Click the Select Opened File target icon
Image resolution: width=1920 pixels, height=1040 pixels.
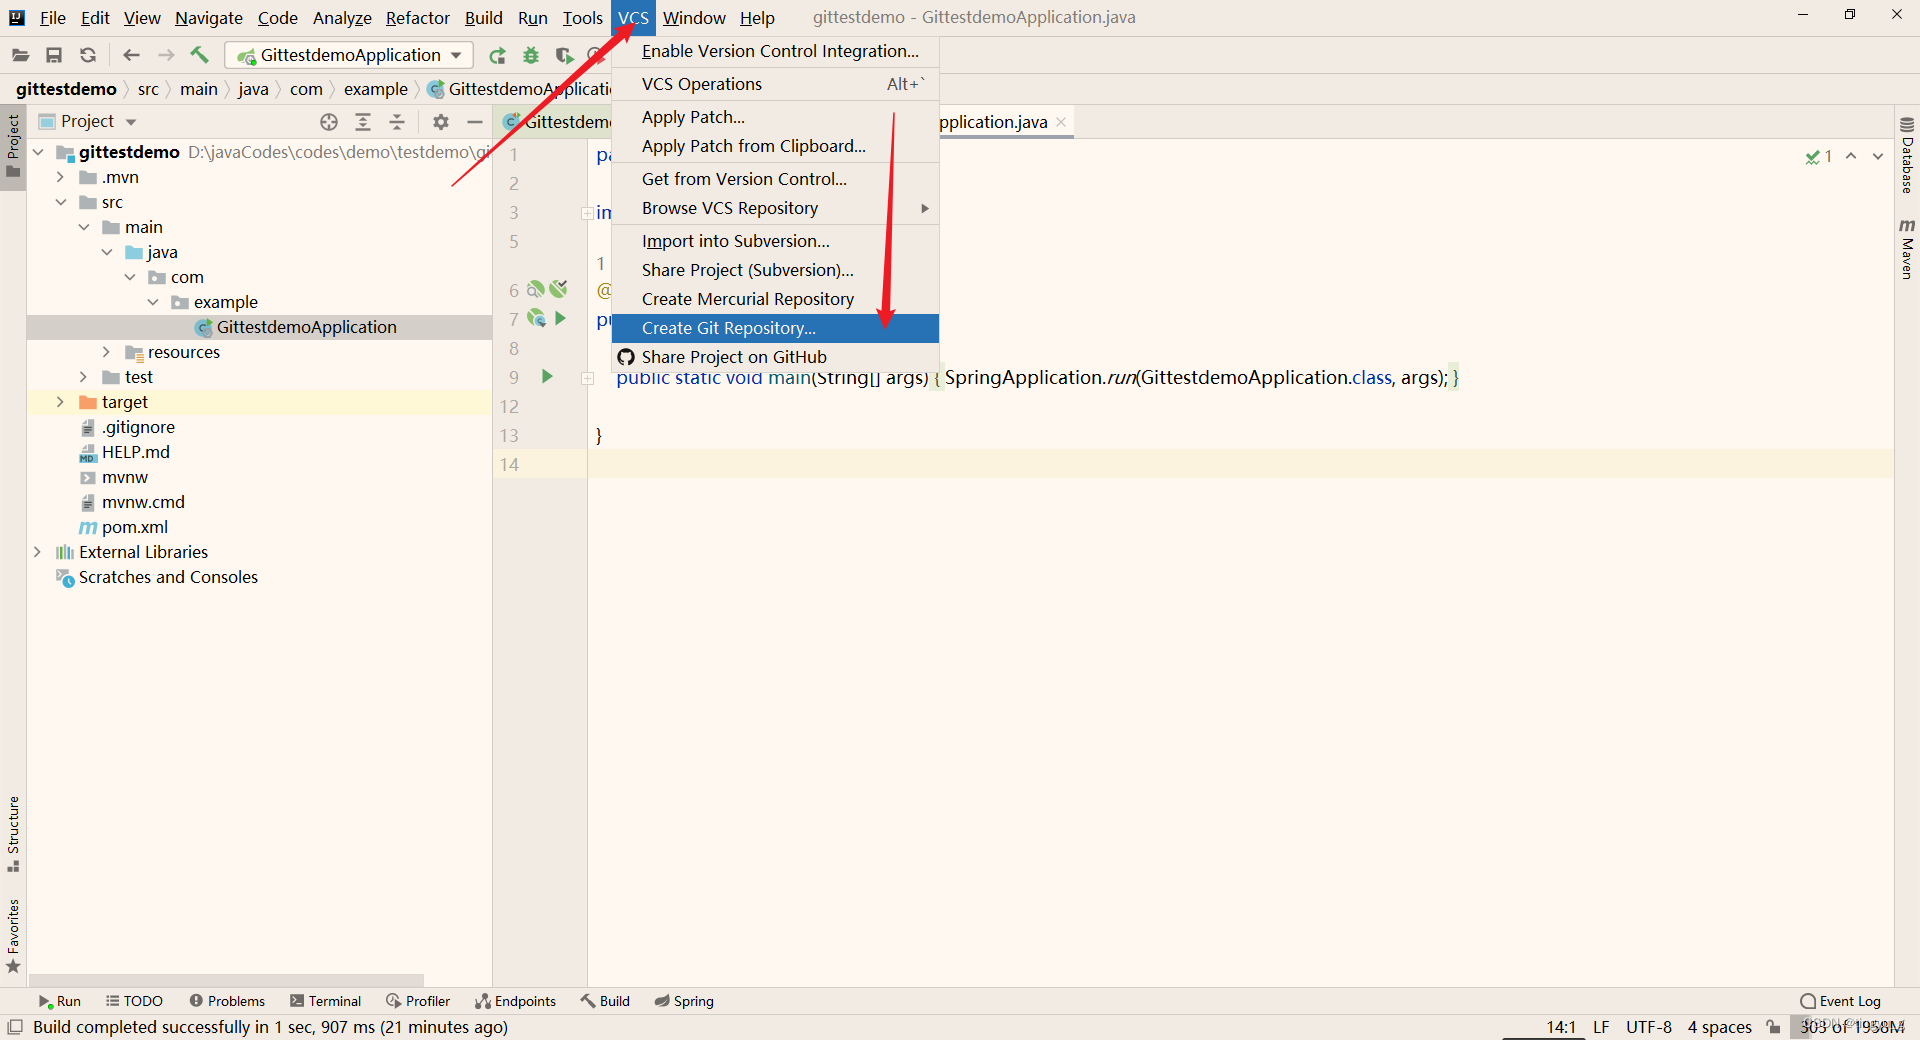tap(329, 122)
